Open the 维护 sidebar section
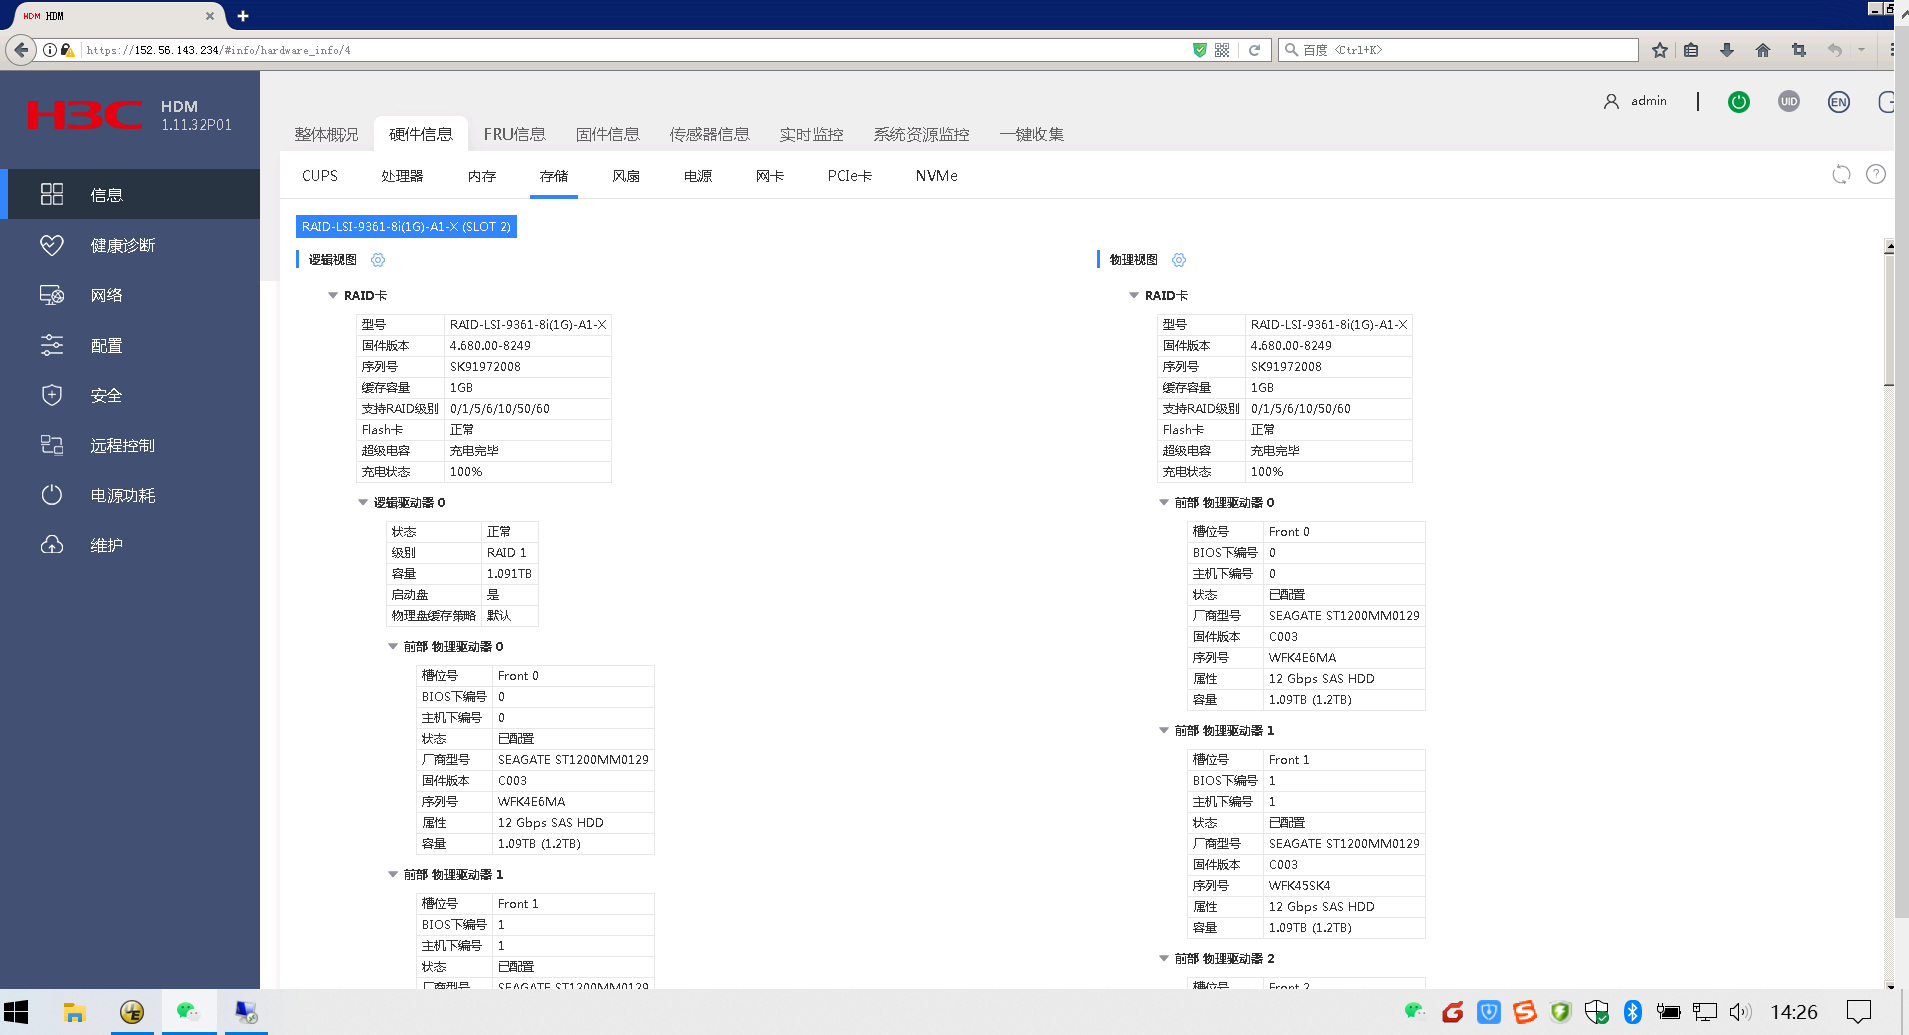1909x1035 pixels. point(130,545)
